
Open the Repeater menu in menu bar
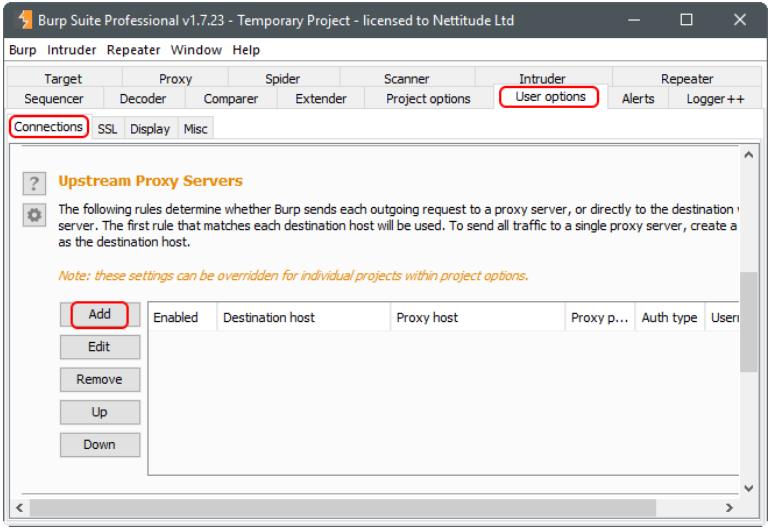[133, 50]
